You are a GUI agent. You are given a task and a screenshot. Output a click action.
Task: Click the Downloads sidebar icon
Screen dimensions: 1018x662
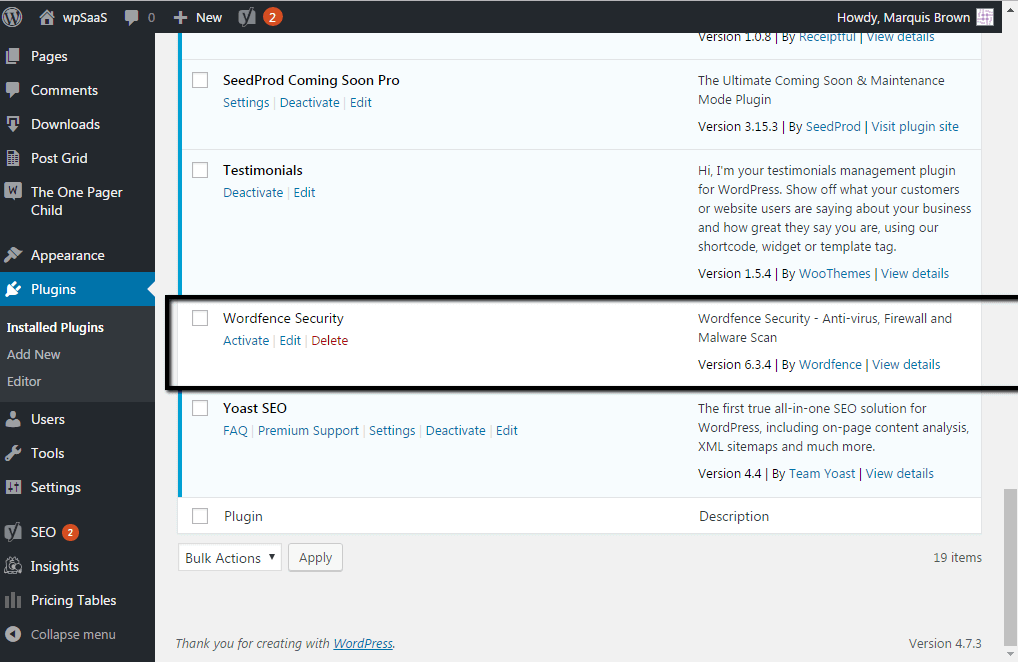pyautogui.click(x=13, y=124)
